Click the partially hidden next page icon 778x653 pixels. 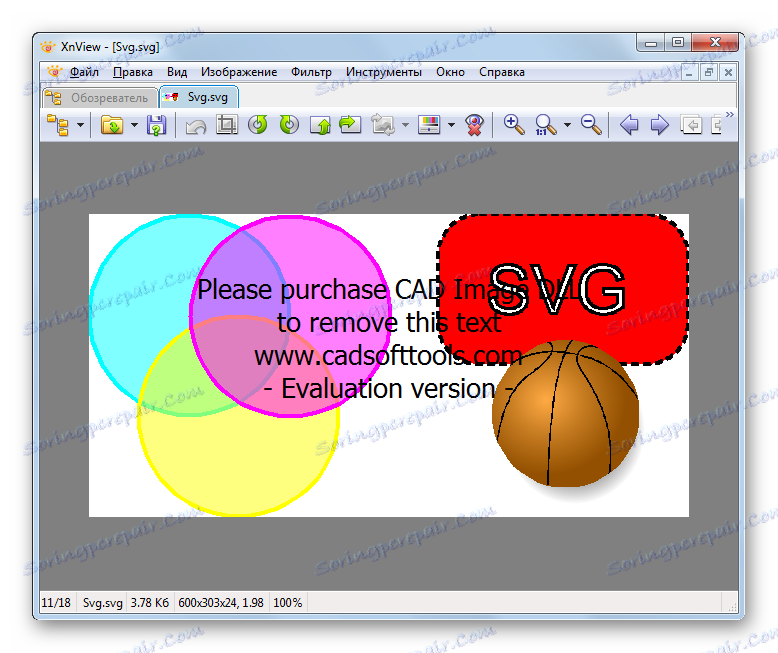(716, 125)
